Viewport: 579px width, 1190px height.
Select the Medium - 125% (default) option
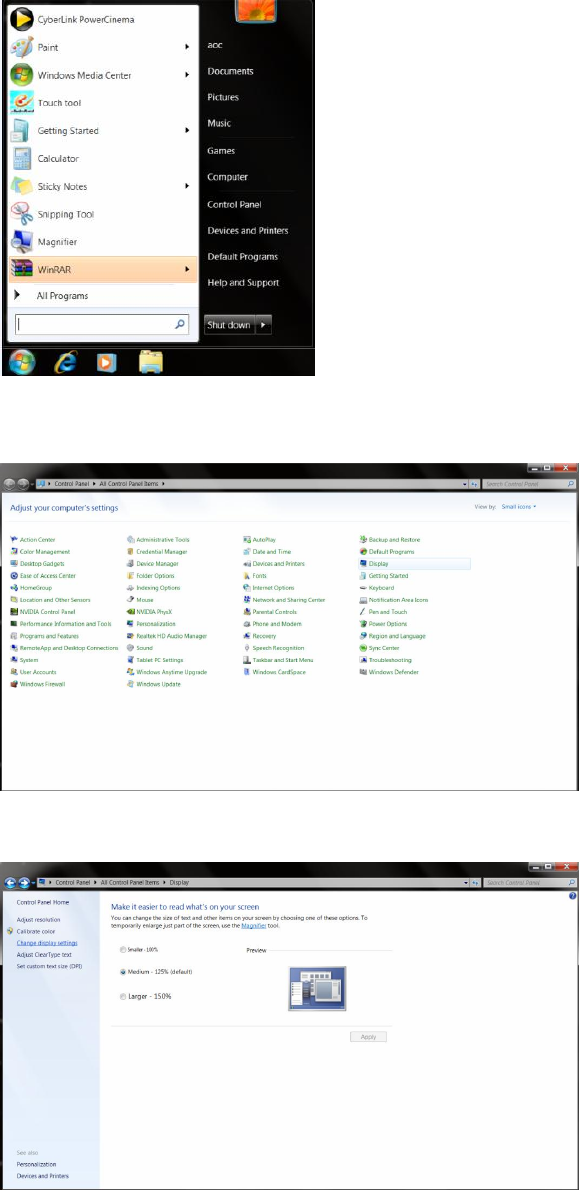coord(123,971)
